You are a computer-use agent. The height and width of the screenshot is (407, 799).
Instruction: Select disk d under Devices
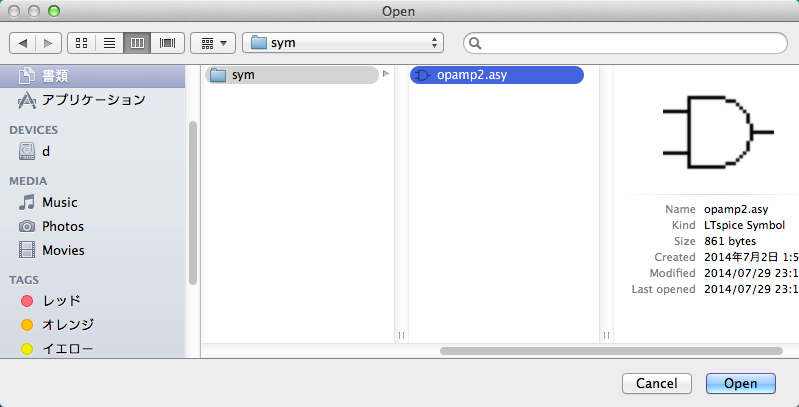92,151
